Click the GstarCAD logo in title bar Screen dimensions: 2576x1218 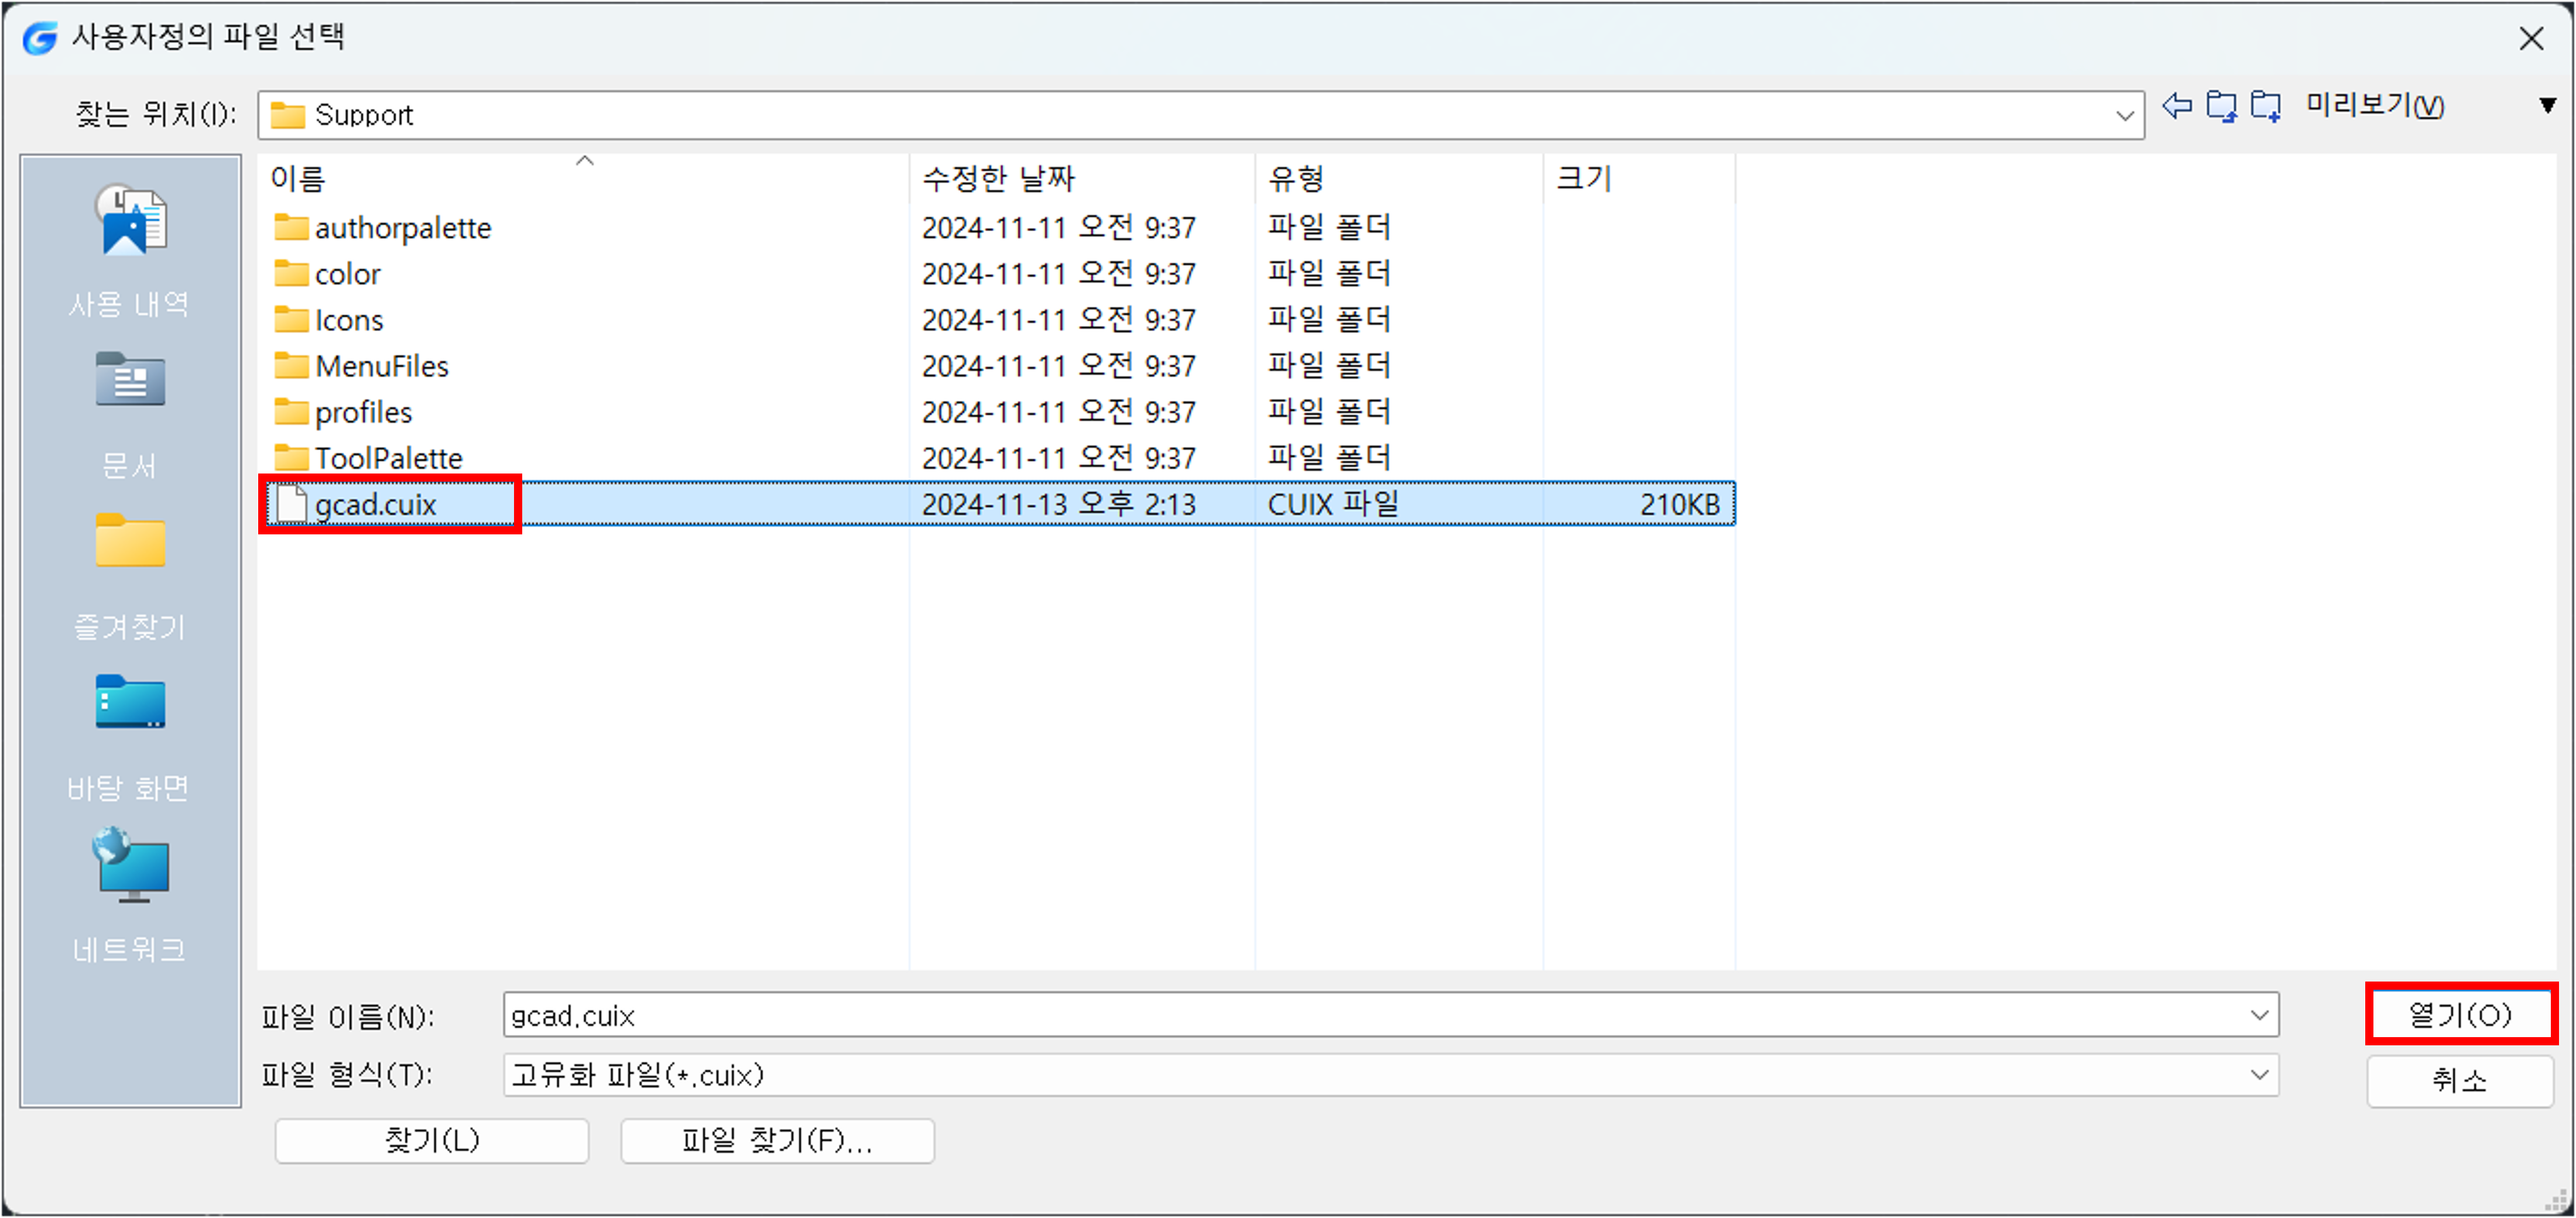point(40,38)
